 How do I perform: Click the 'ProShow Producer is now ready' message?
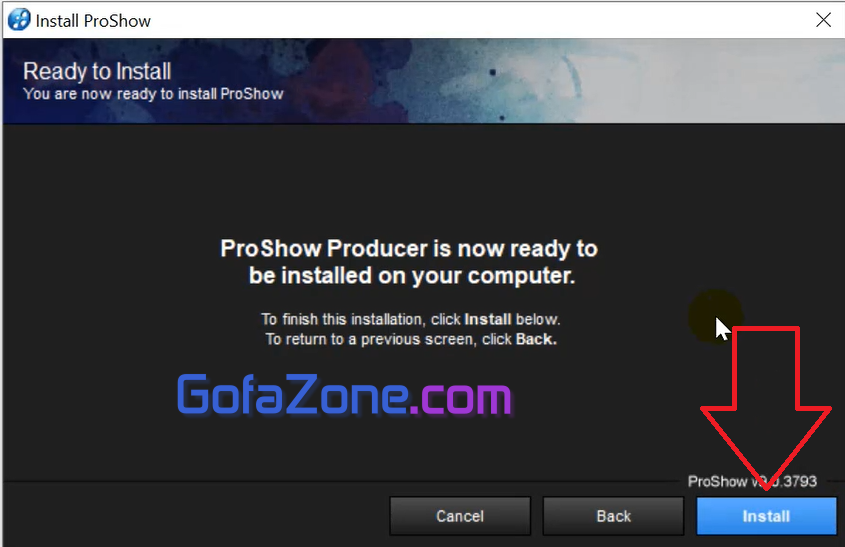tap(410, 262)
